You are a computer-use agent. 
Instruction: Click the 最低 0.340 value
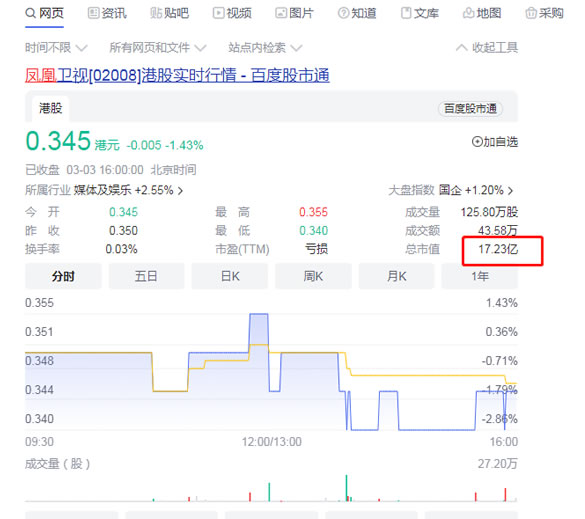pos(313,231)
